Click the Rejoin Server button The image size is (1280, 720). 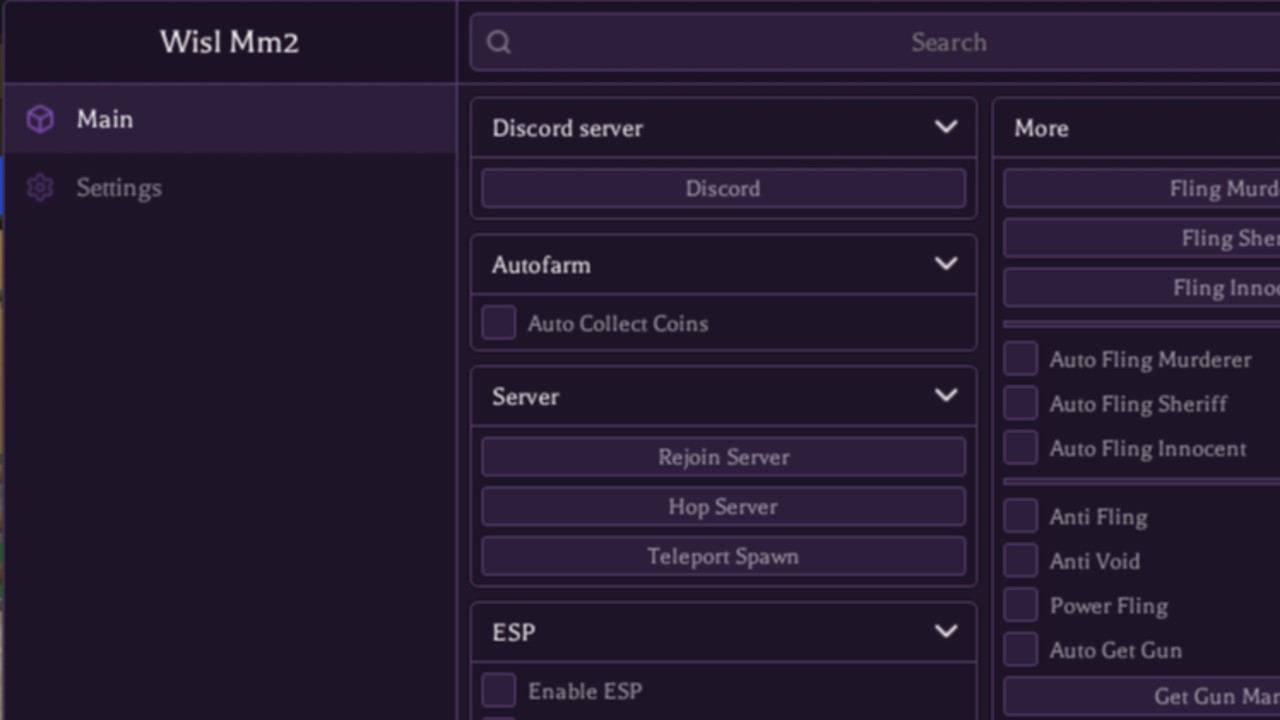(723, 457)
